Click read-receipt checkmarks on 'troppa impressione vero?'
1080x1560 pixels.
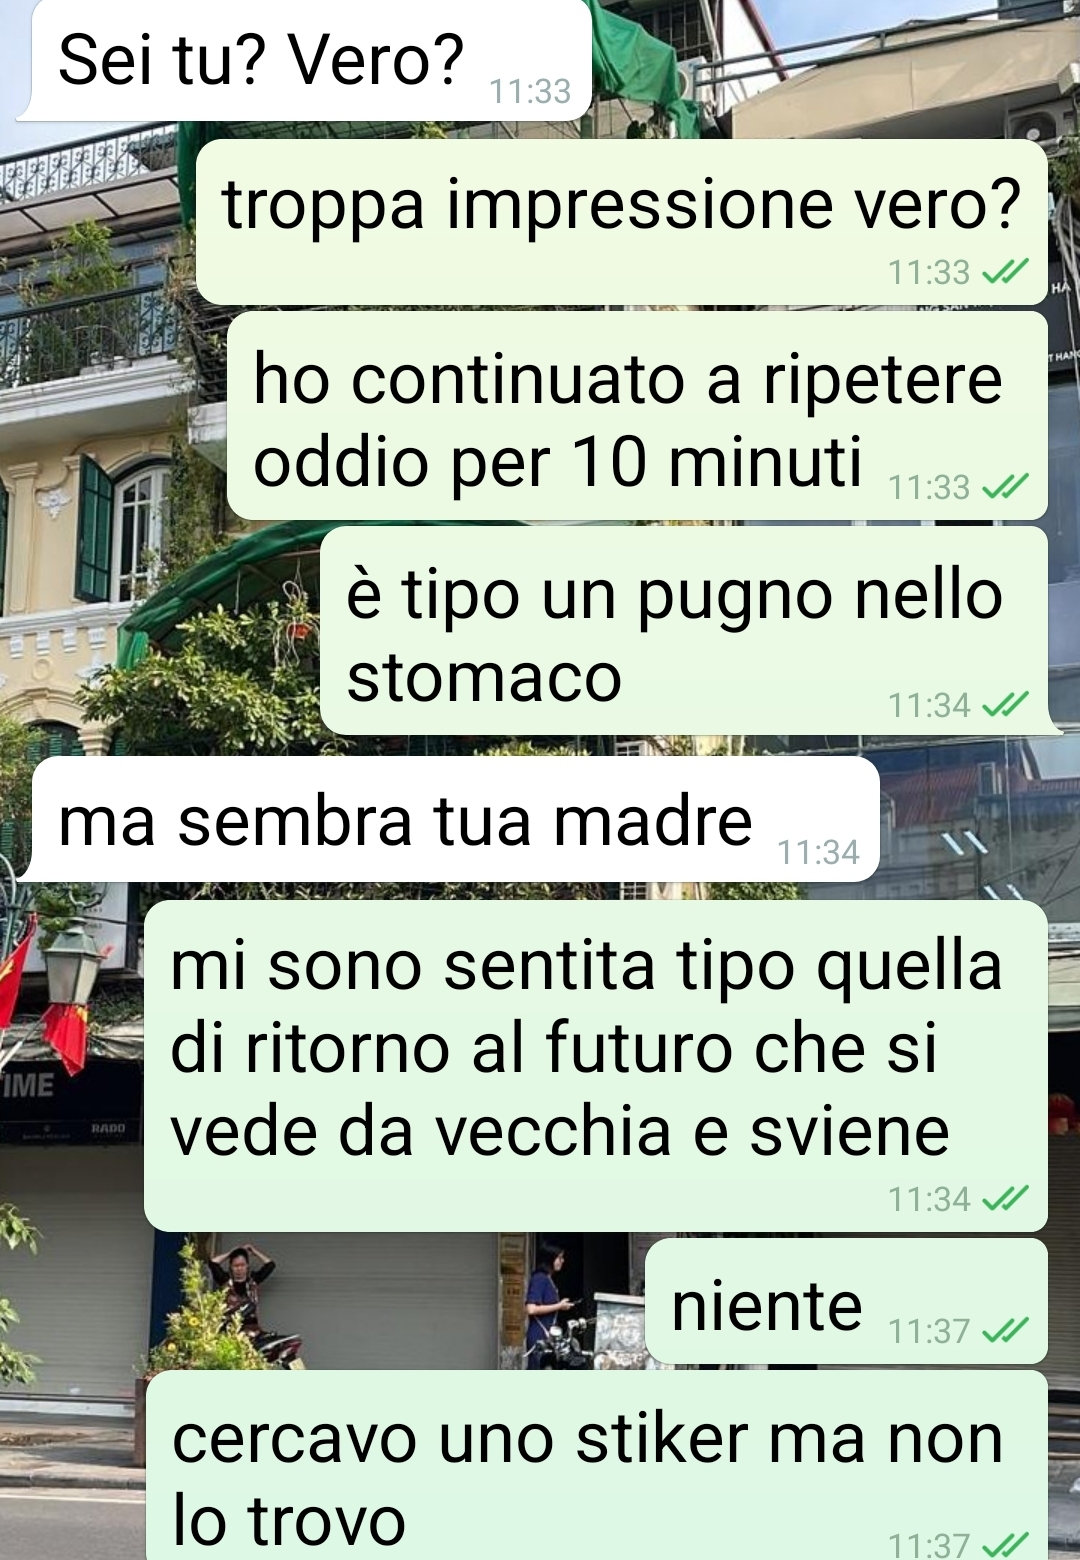tap(1005, 272)
